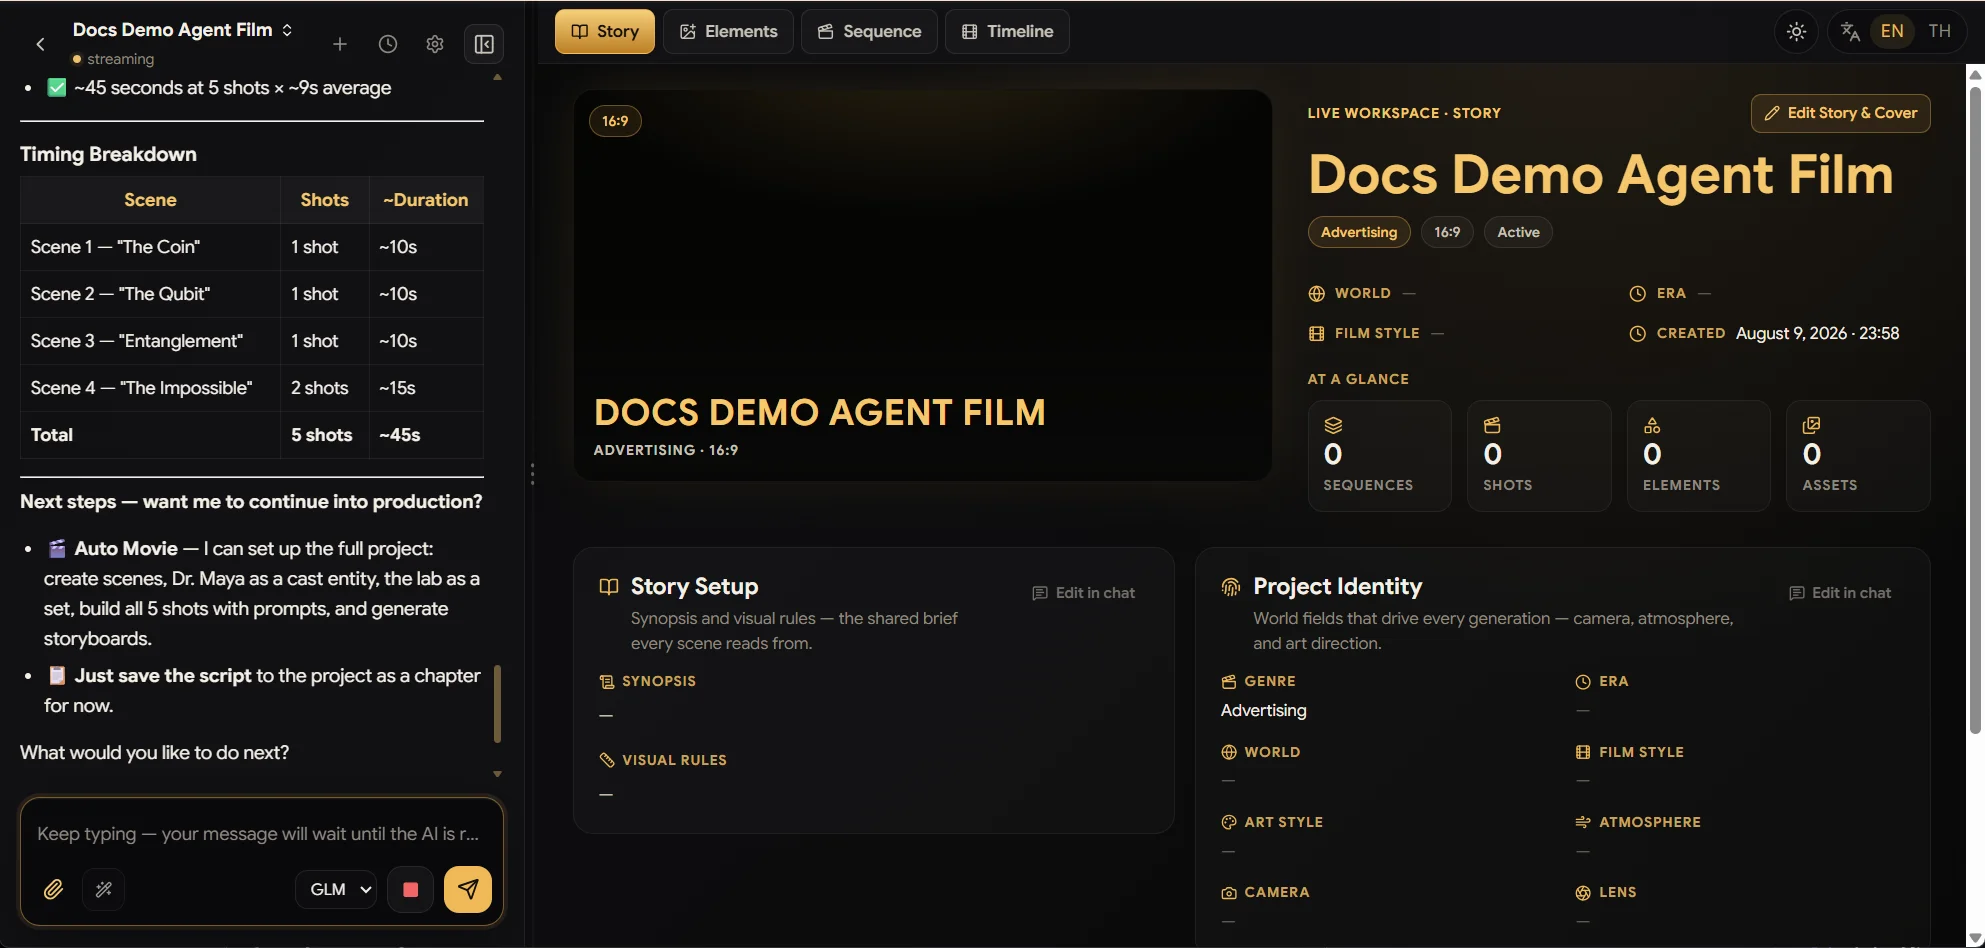1985x948 pixels.
Task: Open chat history clock icon
Action: click(x=388, y=44)
